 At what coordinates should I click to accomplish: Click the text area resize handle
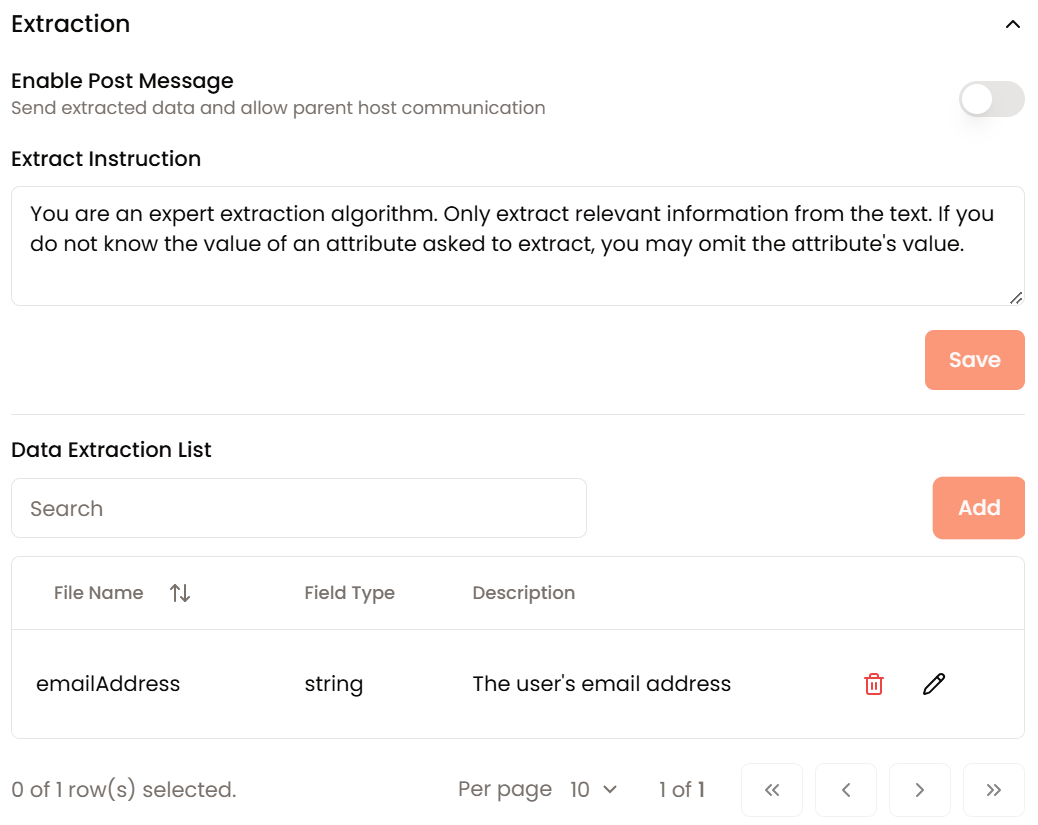1016,298
